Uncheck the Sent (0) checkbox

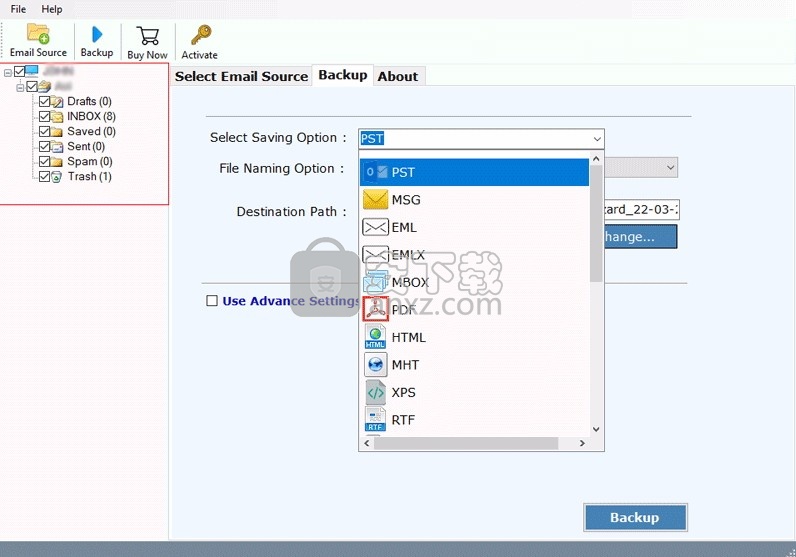(x=44, y=147)
